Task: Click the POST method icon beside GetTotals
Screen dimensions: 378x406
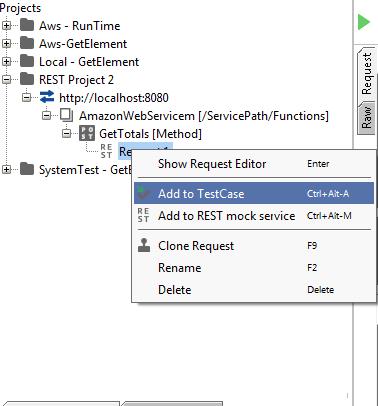Action: [x=87, y=133]
